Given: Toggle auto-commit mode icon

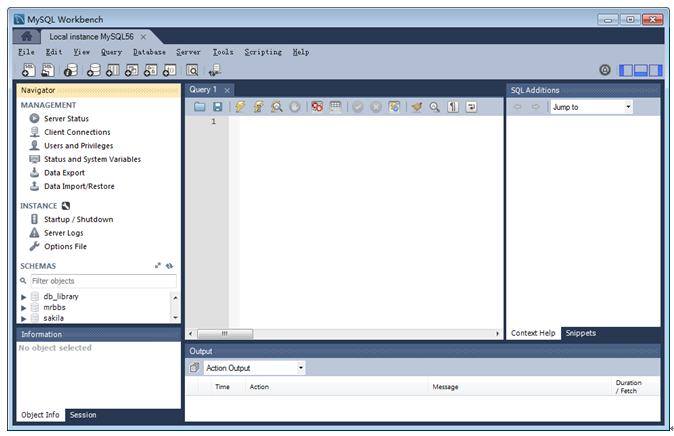Looking at the screenshot, I should pyautogui.click(x=394, y=107).
